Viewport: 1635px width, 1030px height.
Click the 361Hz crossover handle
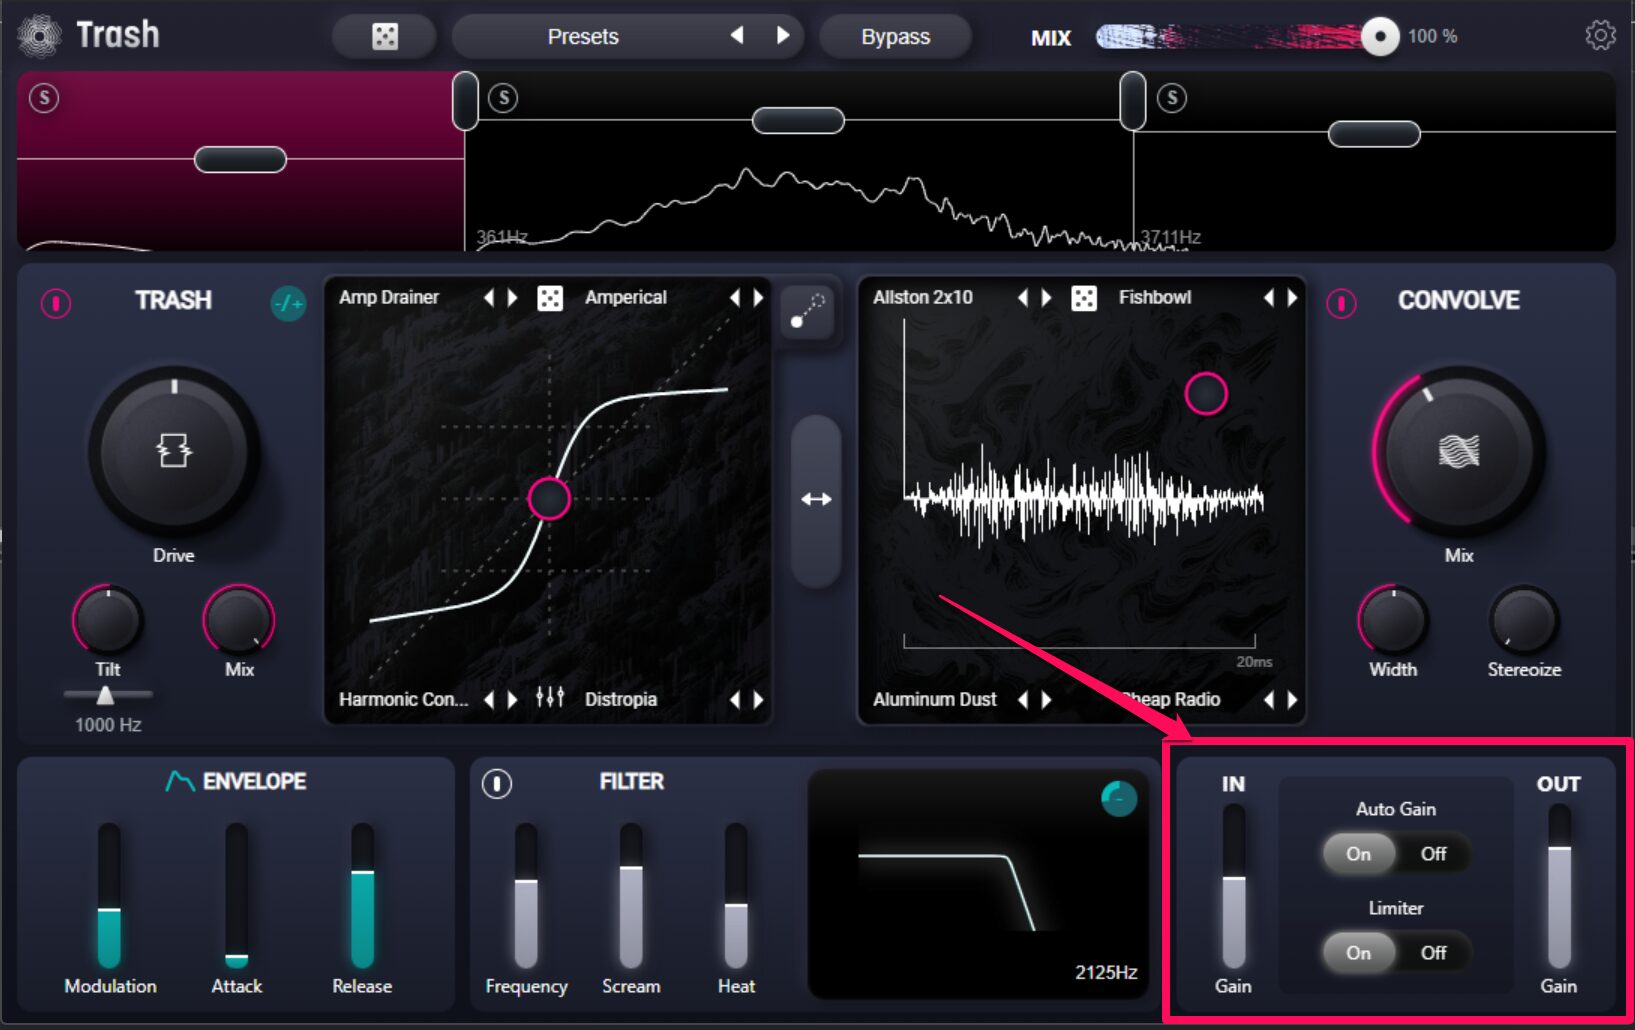click(x=465, y=101)
